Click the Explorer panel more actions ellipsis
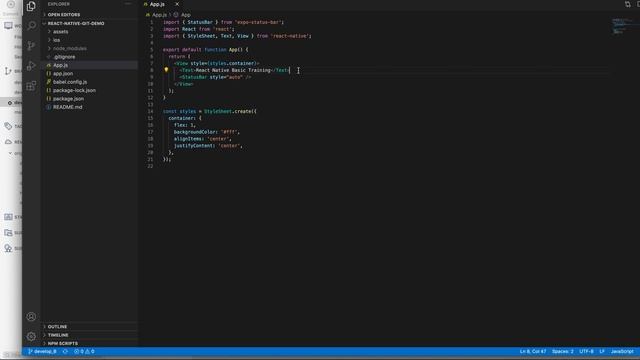Viewport: 640px width, 360px height. 128,4
